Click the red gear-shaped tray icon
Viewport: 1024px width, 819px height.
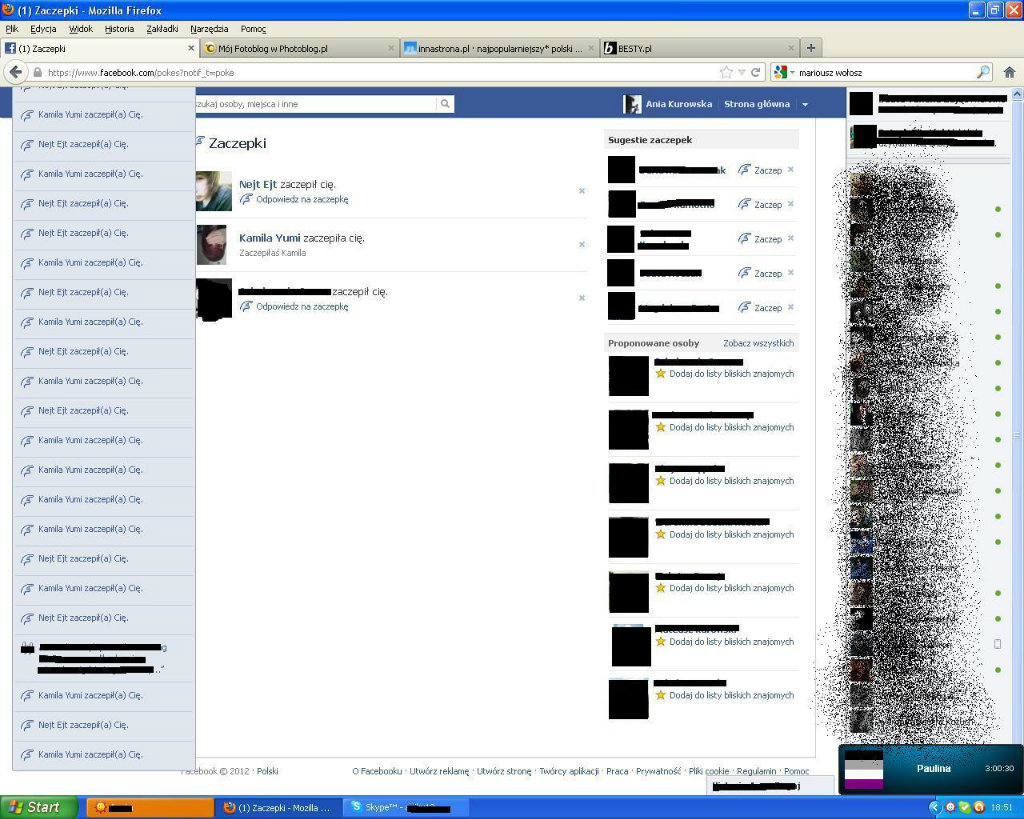point(950,807)
